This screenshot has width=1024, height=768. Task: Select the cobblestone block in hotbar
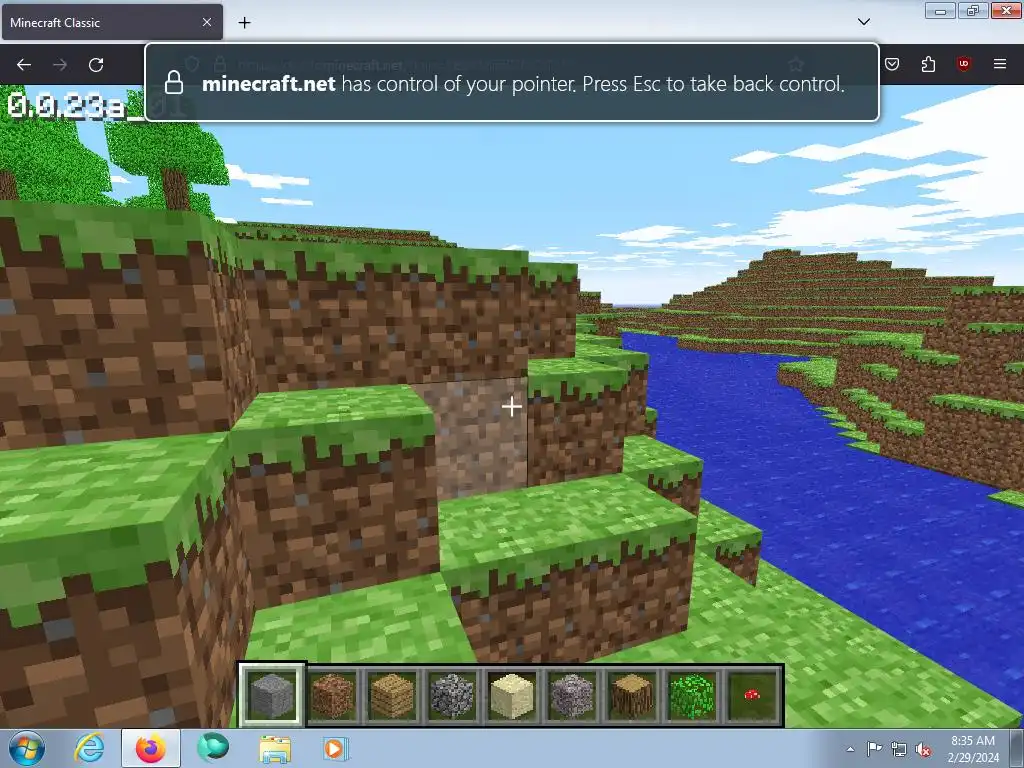pyautogui.click(x=452, y=696)
